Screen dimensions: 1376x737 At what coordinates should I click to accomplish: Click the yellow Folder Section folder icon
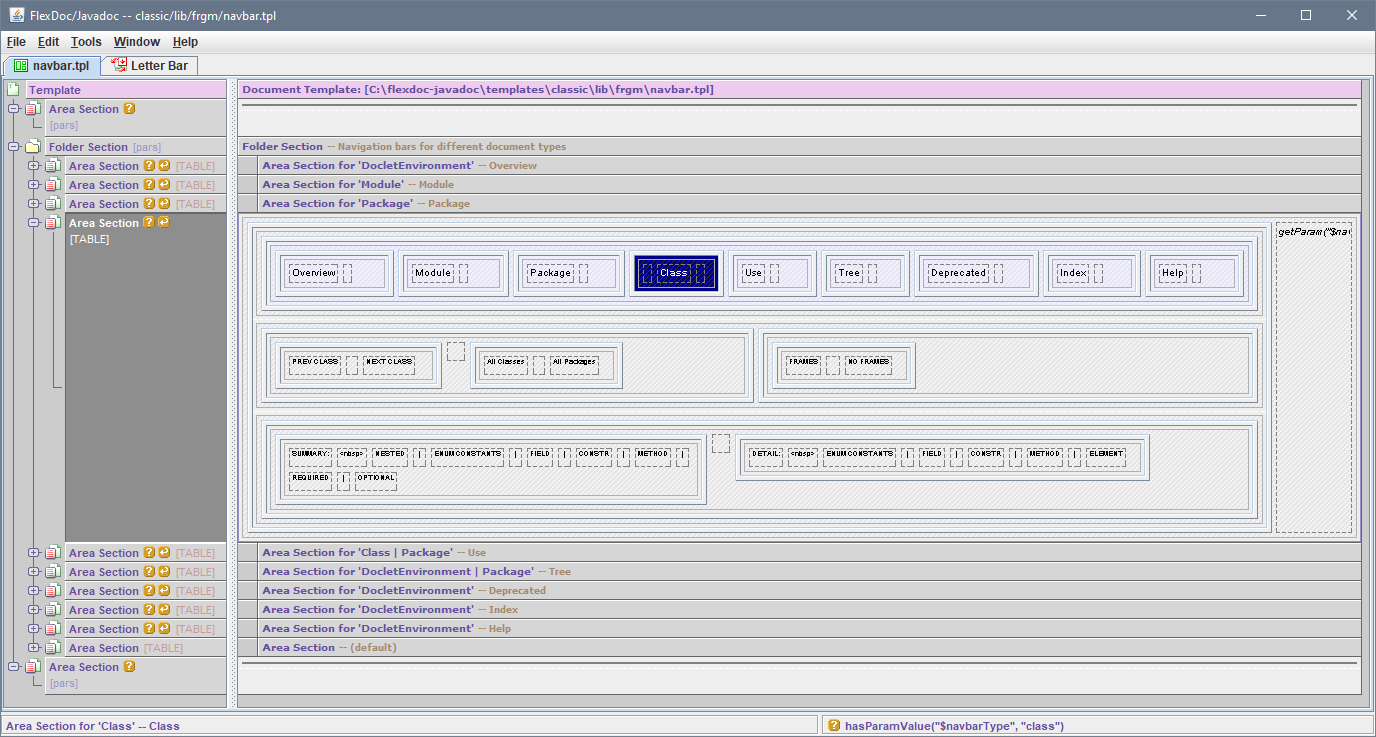(x=33, y=147)
